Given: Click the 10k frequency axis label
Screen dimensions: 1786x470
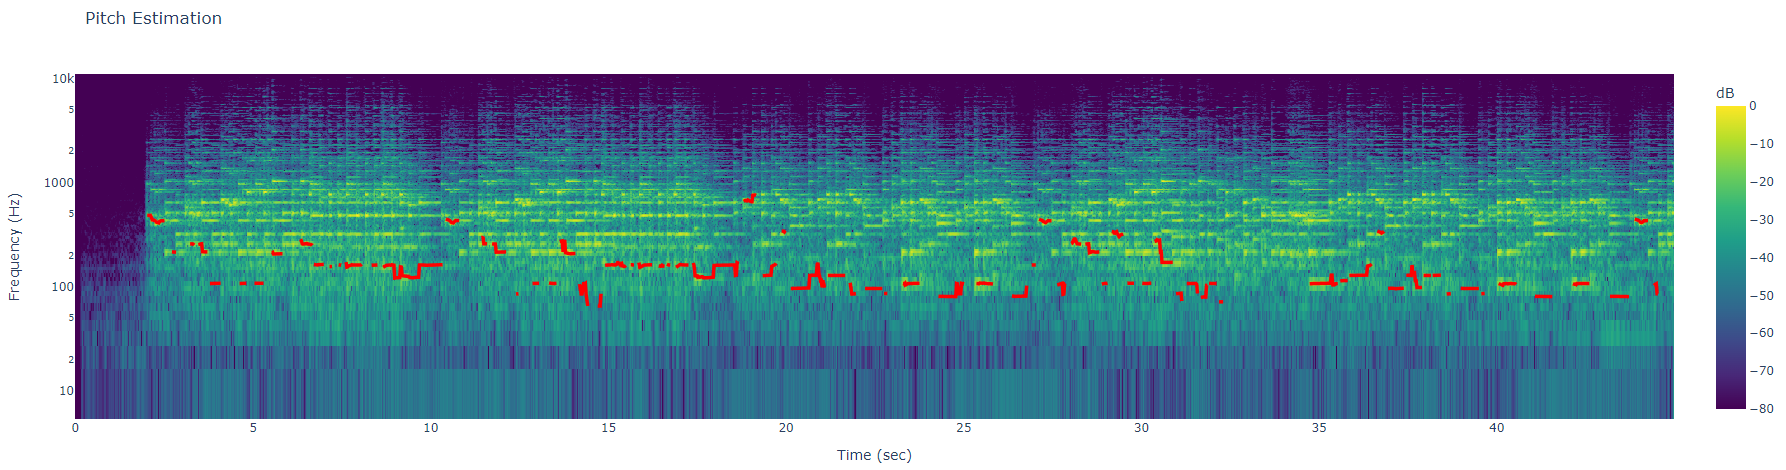Looking at the screenshot, I should [x=62, y=79].
